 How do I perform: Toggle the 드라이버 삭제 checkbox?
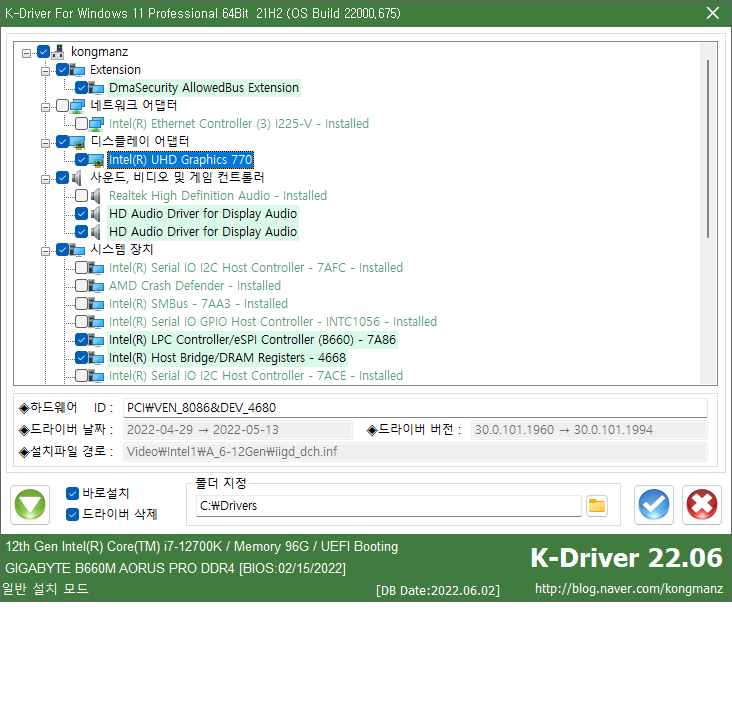pos(72,515)
